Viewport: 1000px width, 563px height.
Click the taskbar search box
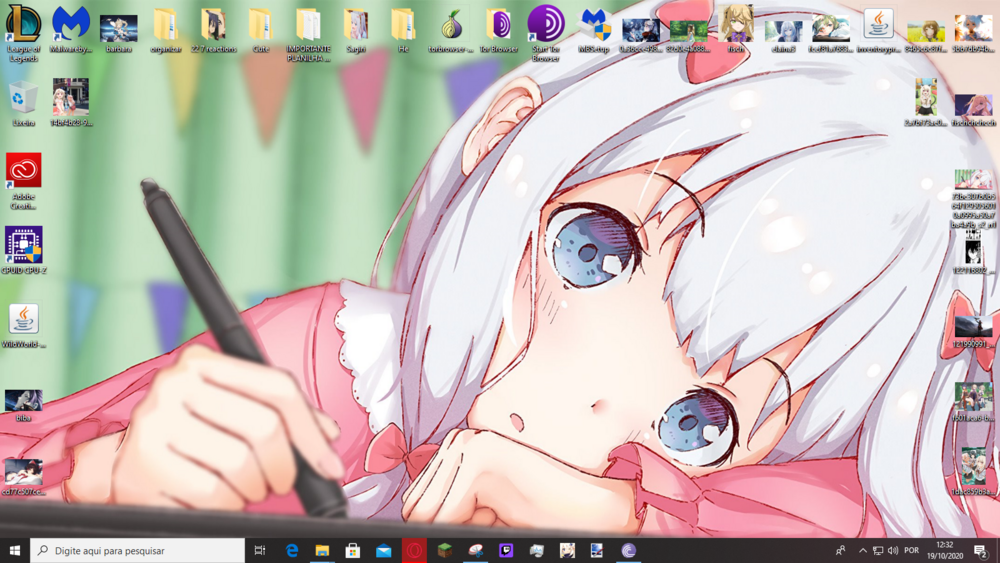(x=137, y=550)
